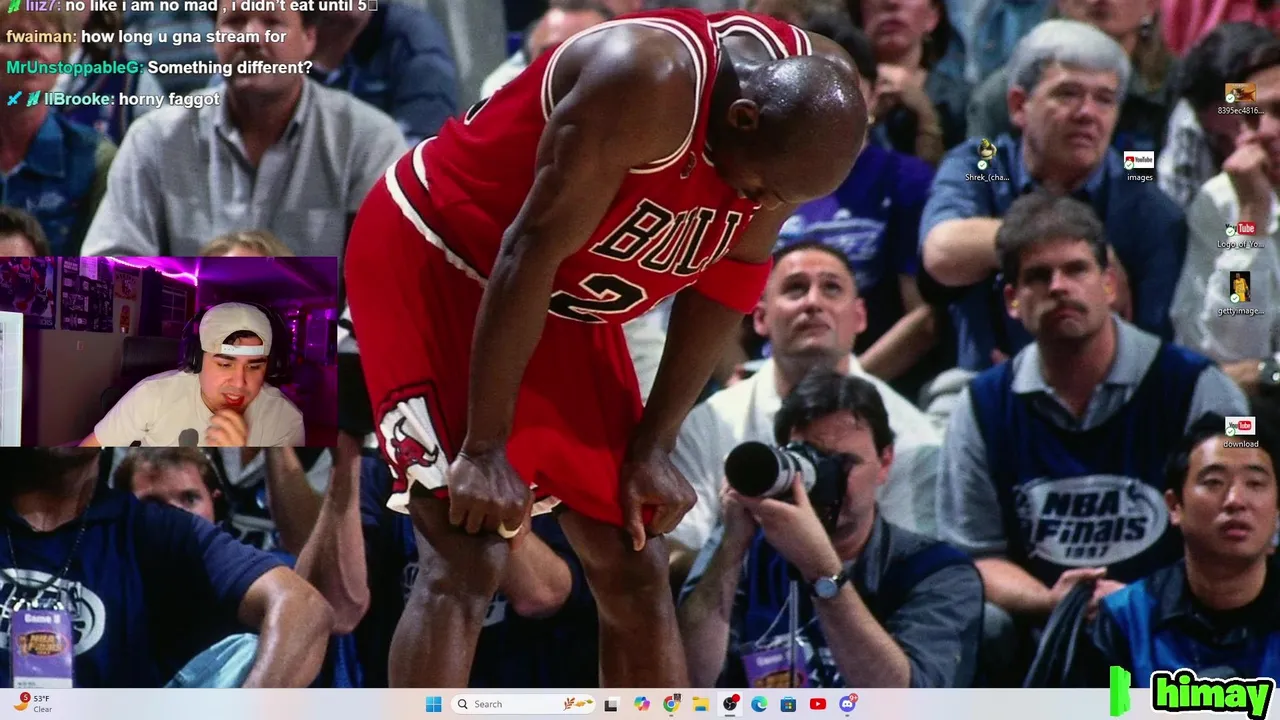Screen dimensions: 1280x720
Task: Open File Explorer from the taskbar
Action: click(700, 704)
